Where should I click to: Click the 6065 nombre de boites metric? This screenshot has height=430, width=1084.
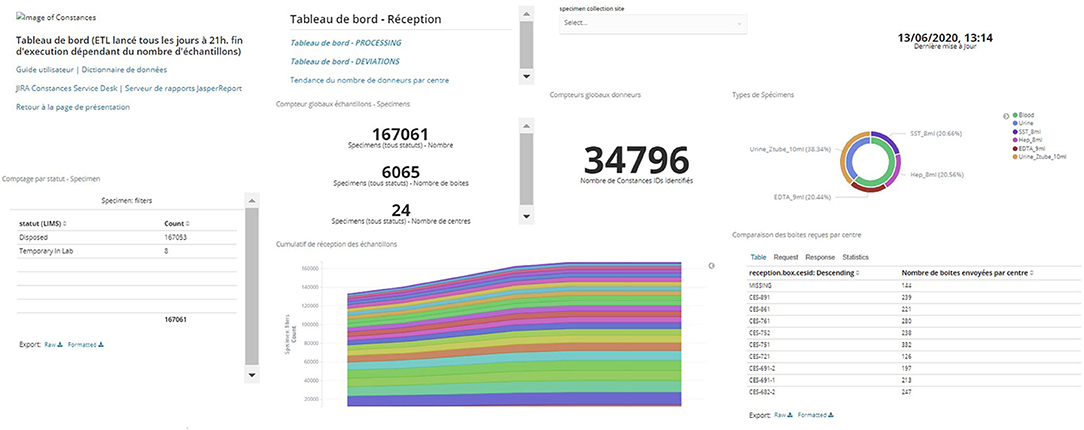[x=401, y=171]
